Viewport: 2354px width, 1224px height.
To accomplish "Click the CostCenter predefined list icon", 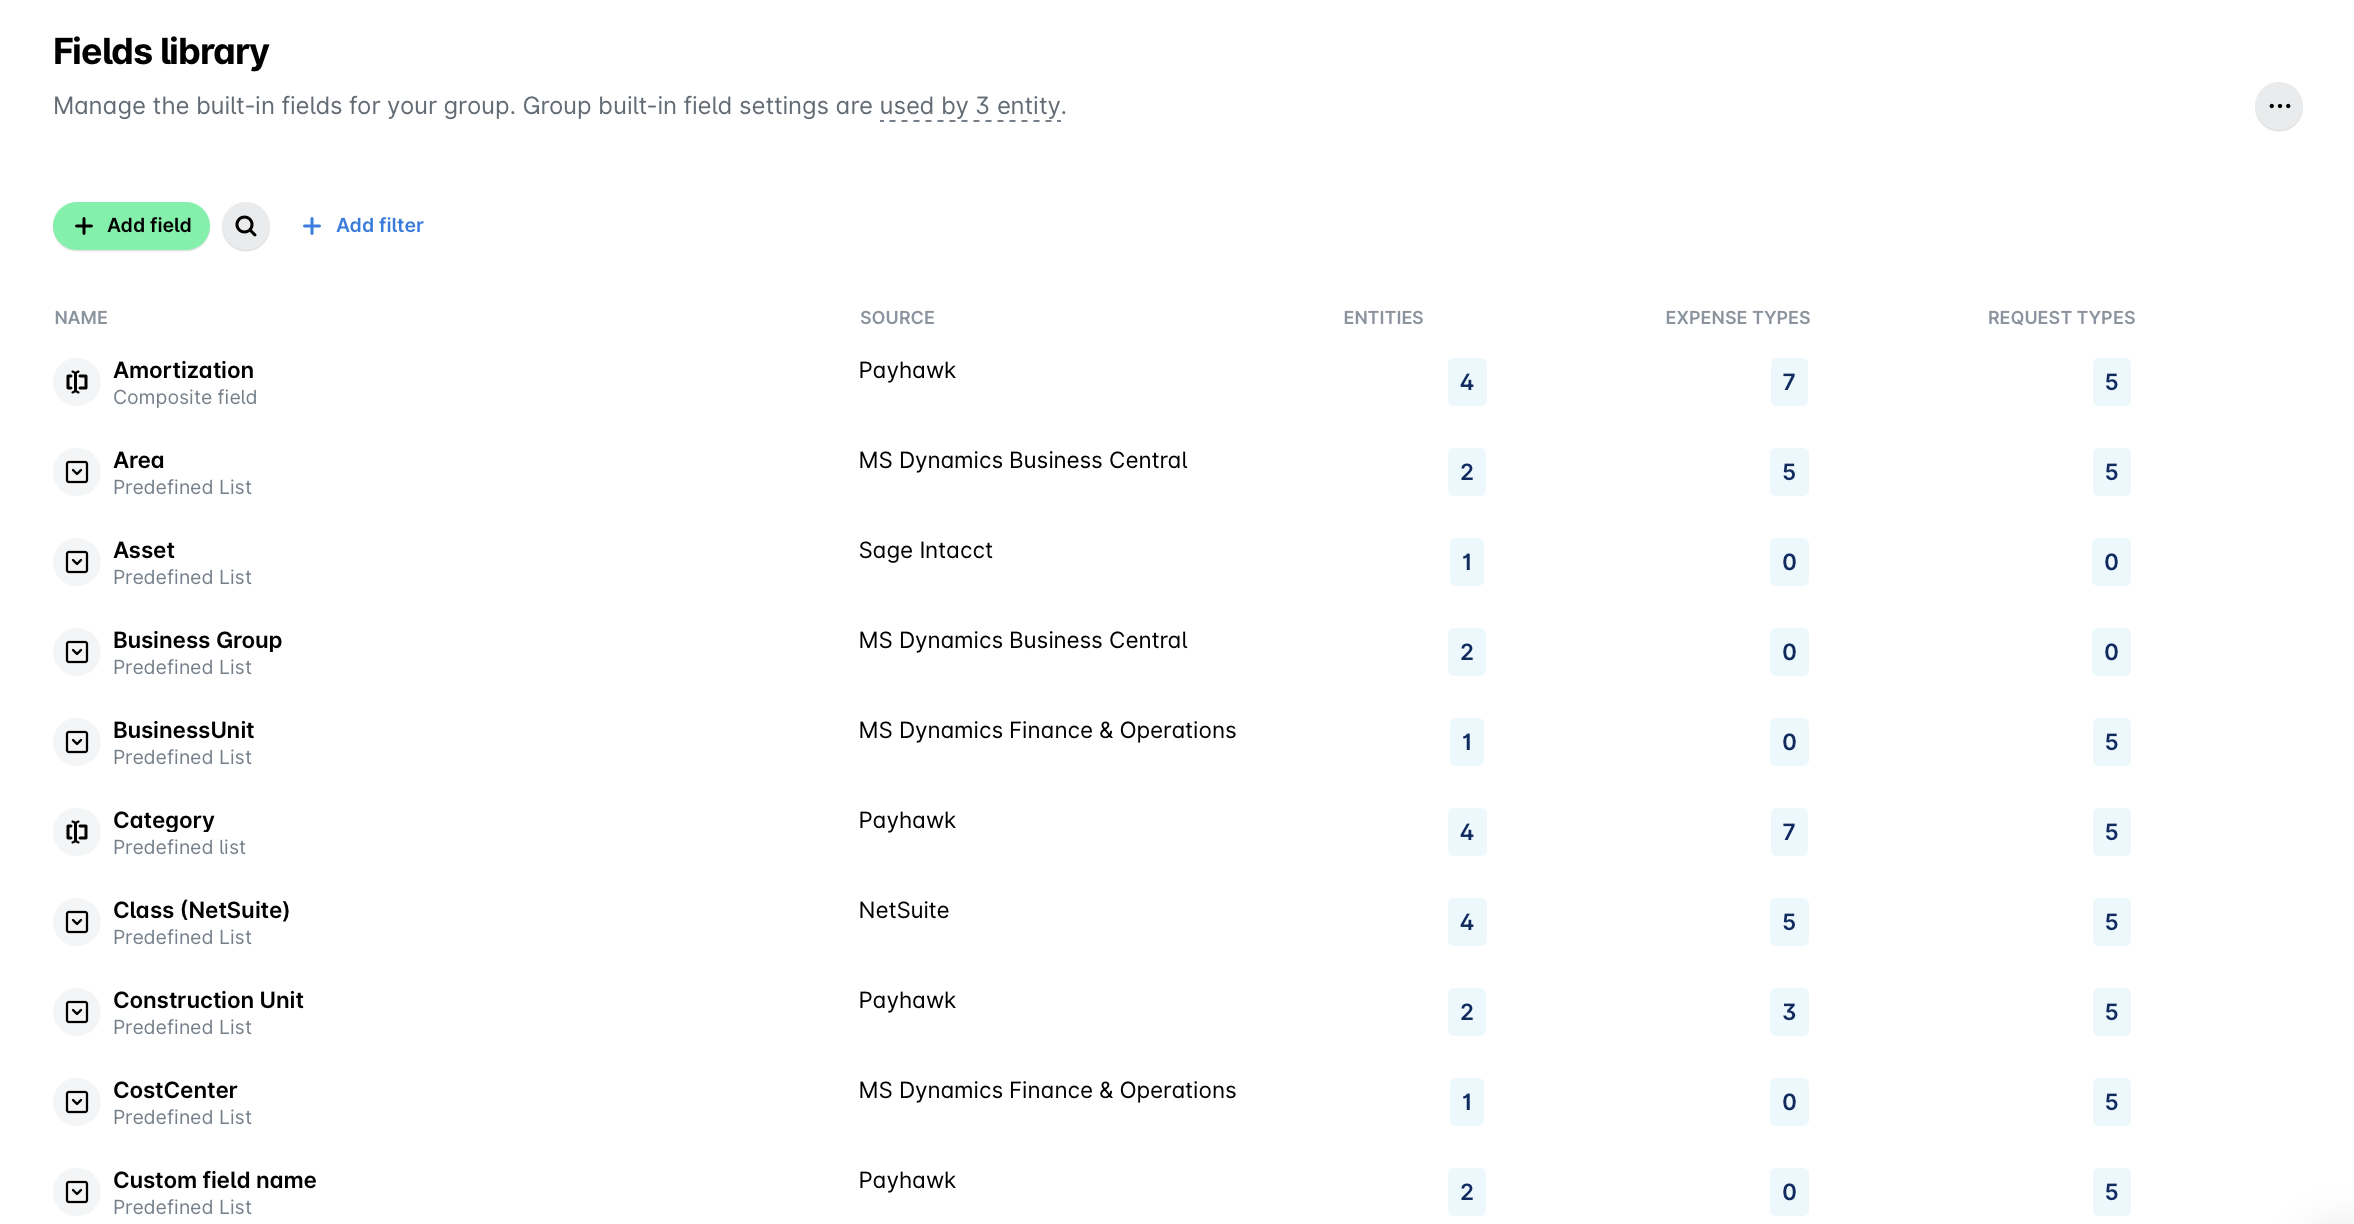I will click(x=77, y=1102).
